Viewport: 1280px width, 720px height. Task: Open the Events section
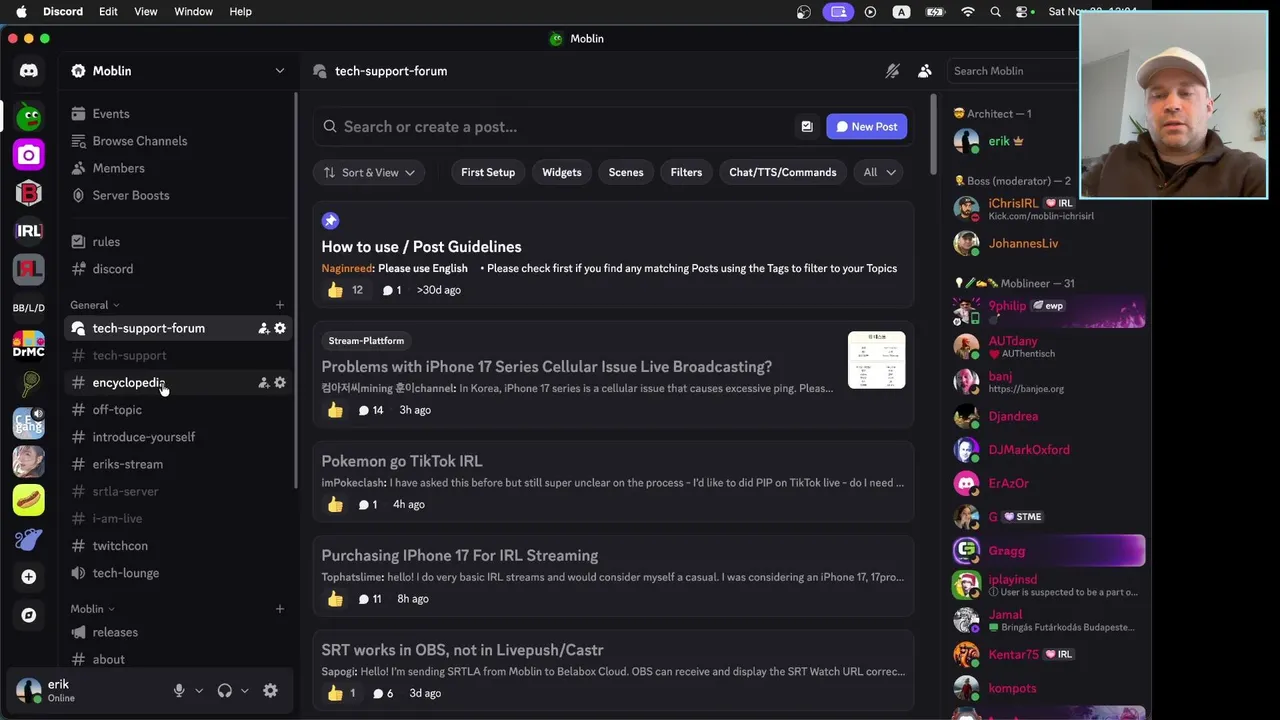[x=178, y=114]
